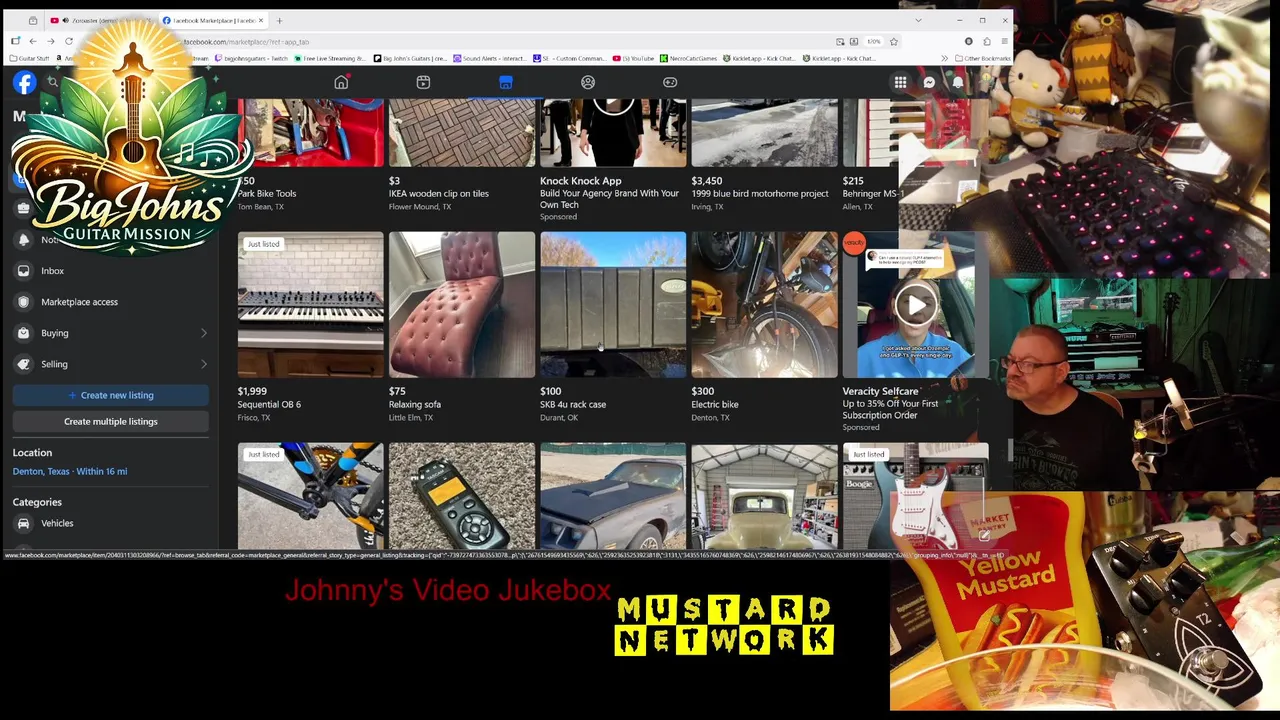The image size is (1280, 720).
Task: Close the Facebook Marketplace browser tab
Action: click(261, 20)
